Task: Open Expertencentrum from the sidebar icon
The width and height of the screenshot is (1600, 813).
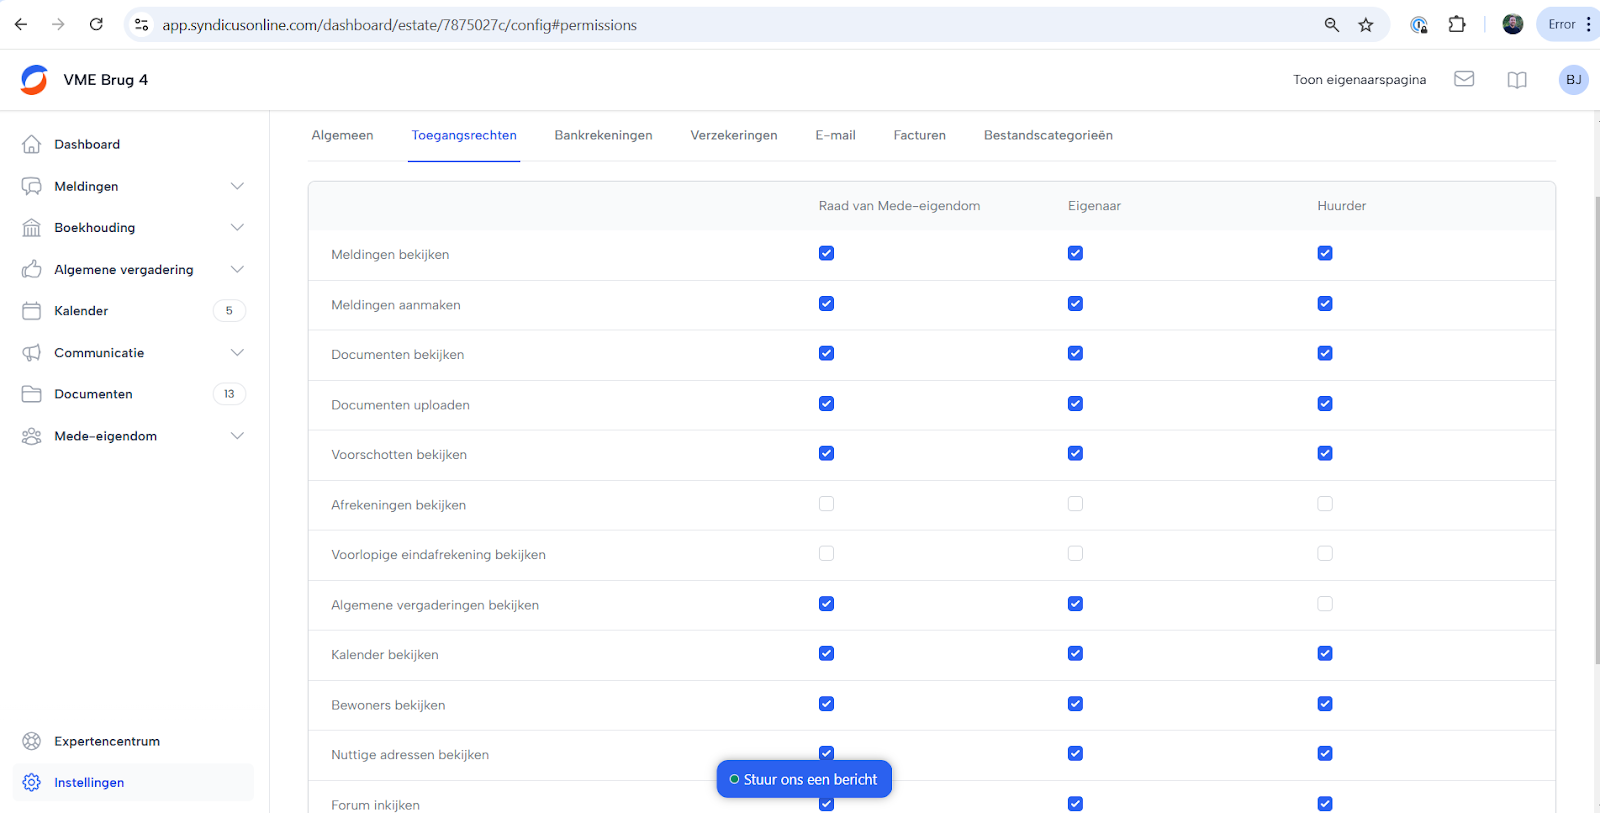Action: pyautogui.click(x=32, y=741)
